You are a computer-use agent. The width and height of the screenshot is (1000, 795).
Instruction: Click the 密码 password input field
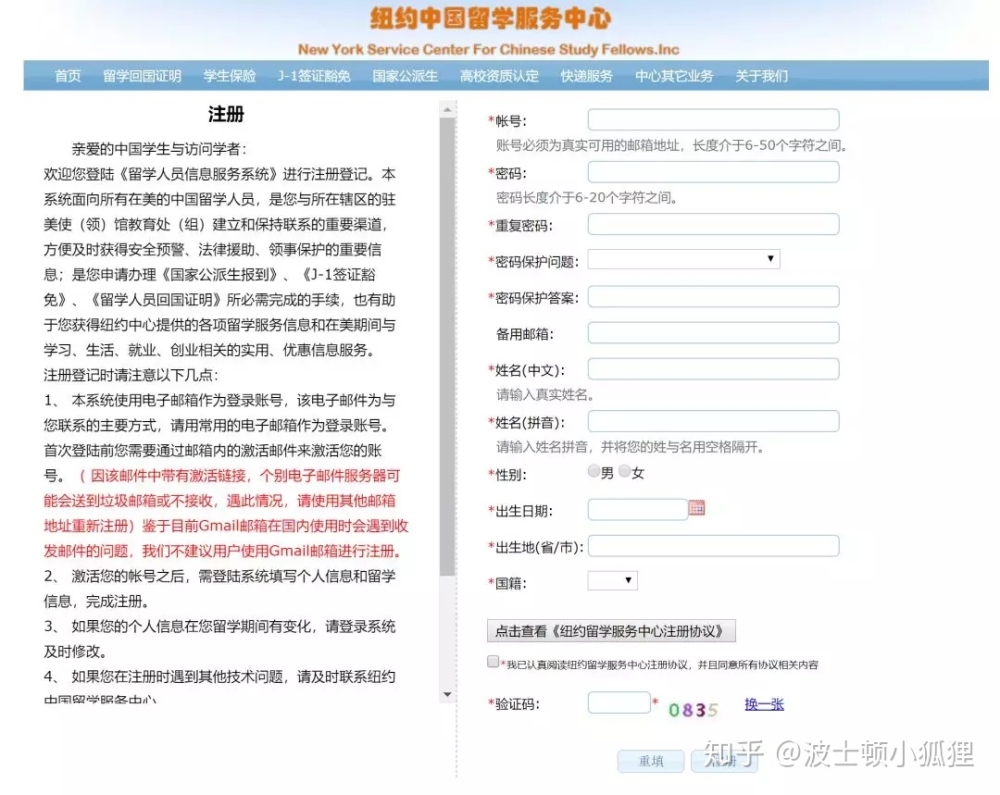coord(713,172)
